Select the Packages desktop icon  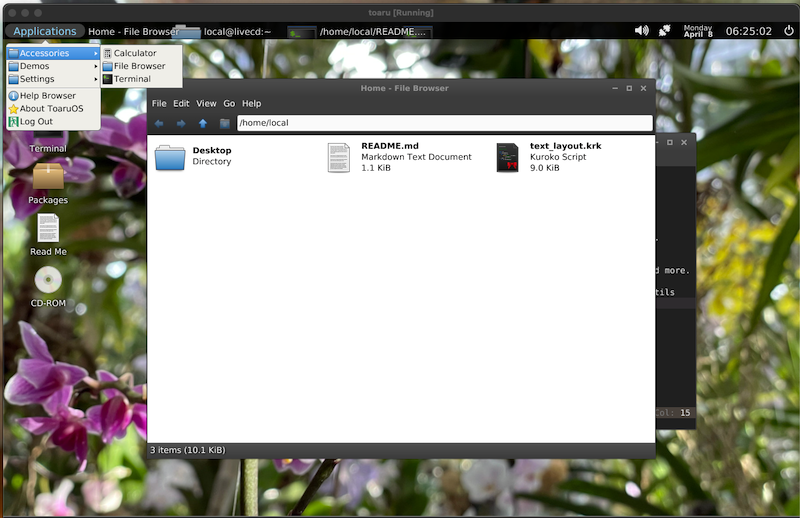tap(48, 178)
